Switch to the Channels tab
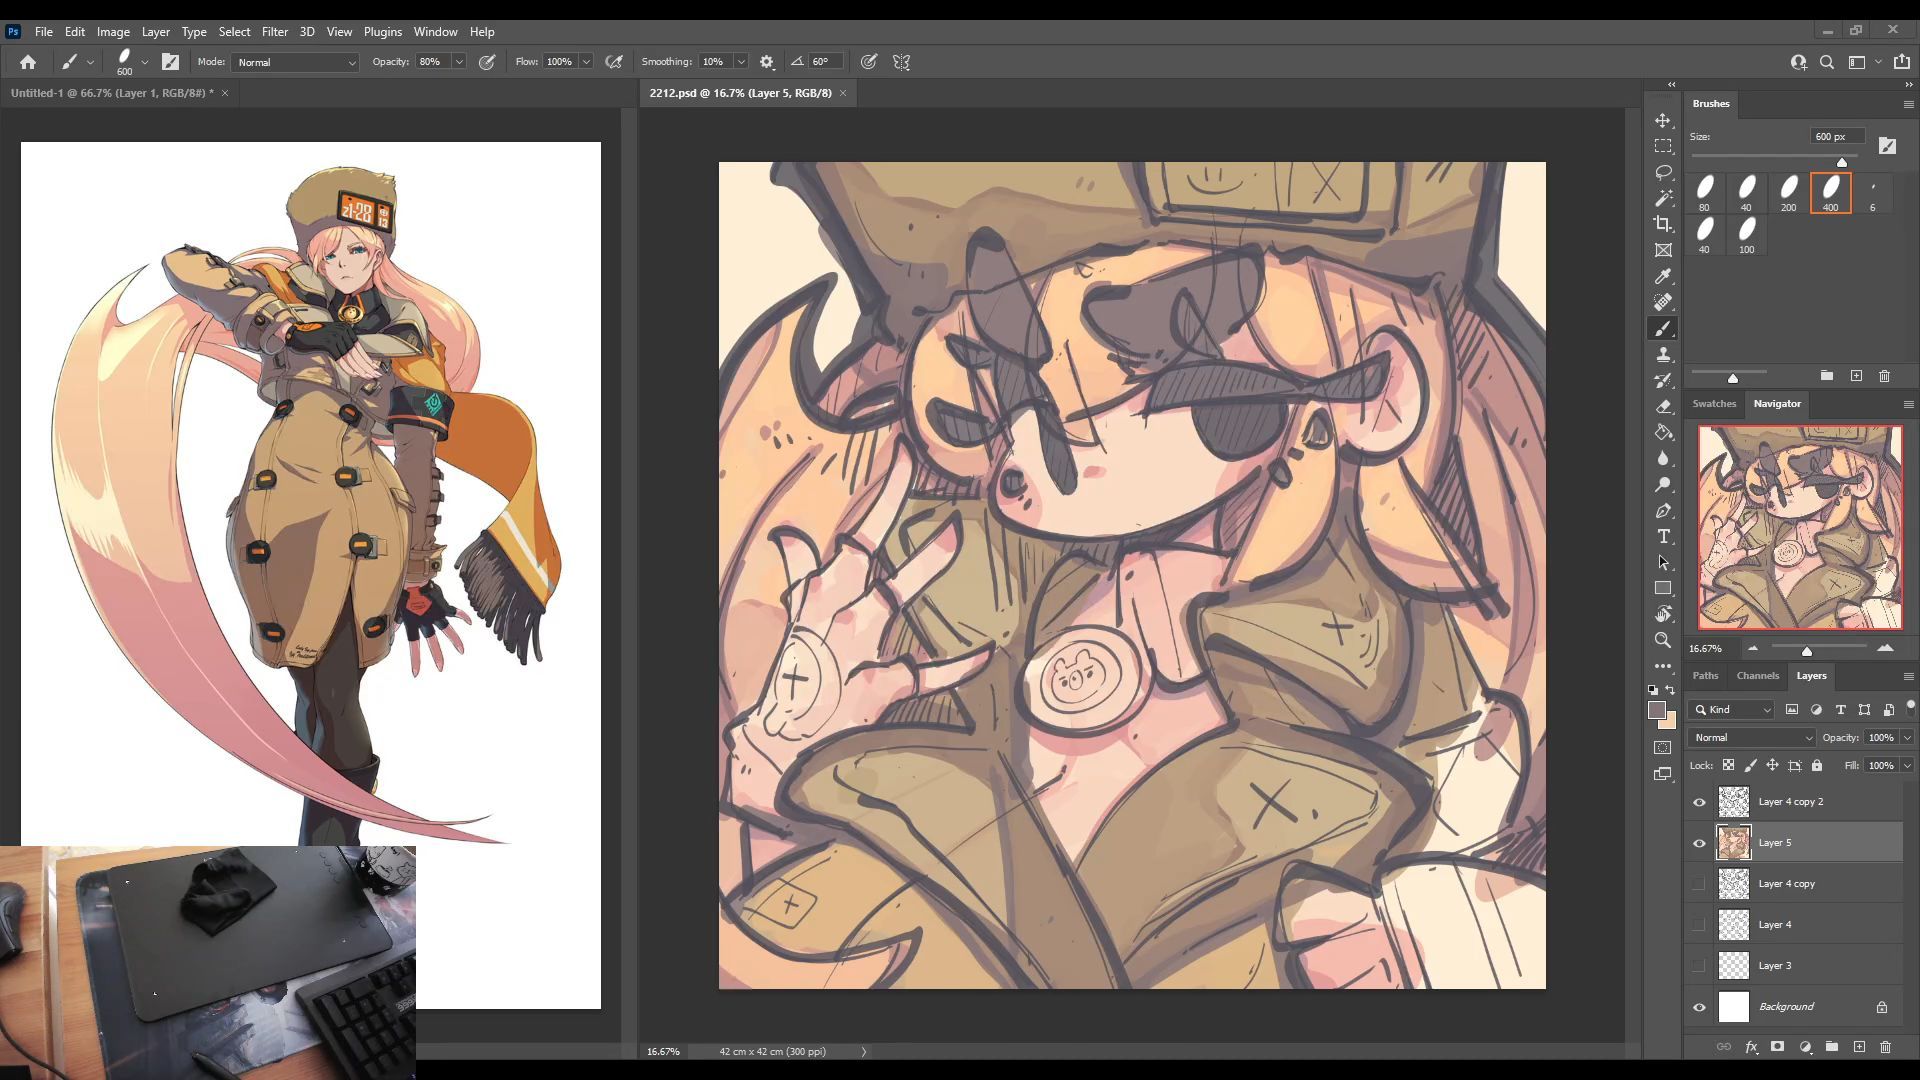The image size is (1920, 1080). (x=1757, y=676)
